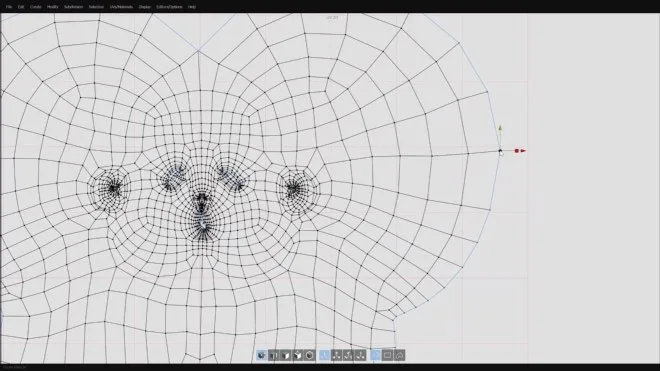Select the multi-component selection mode icon

[261, 355]
